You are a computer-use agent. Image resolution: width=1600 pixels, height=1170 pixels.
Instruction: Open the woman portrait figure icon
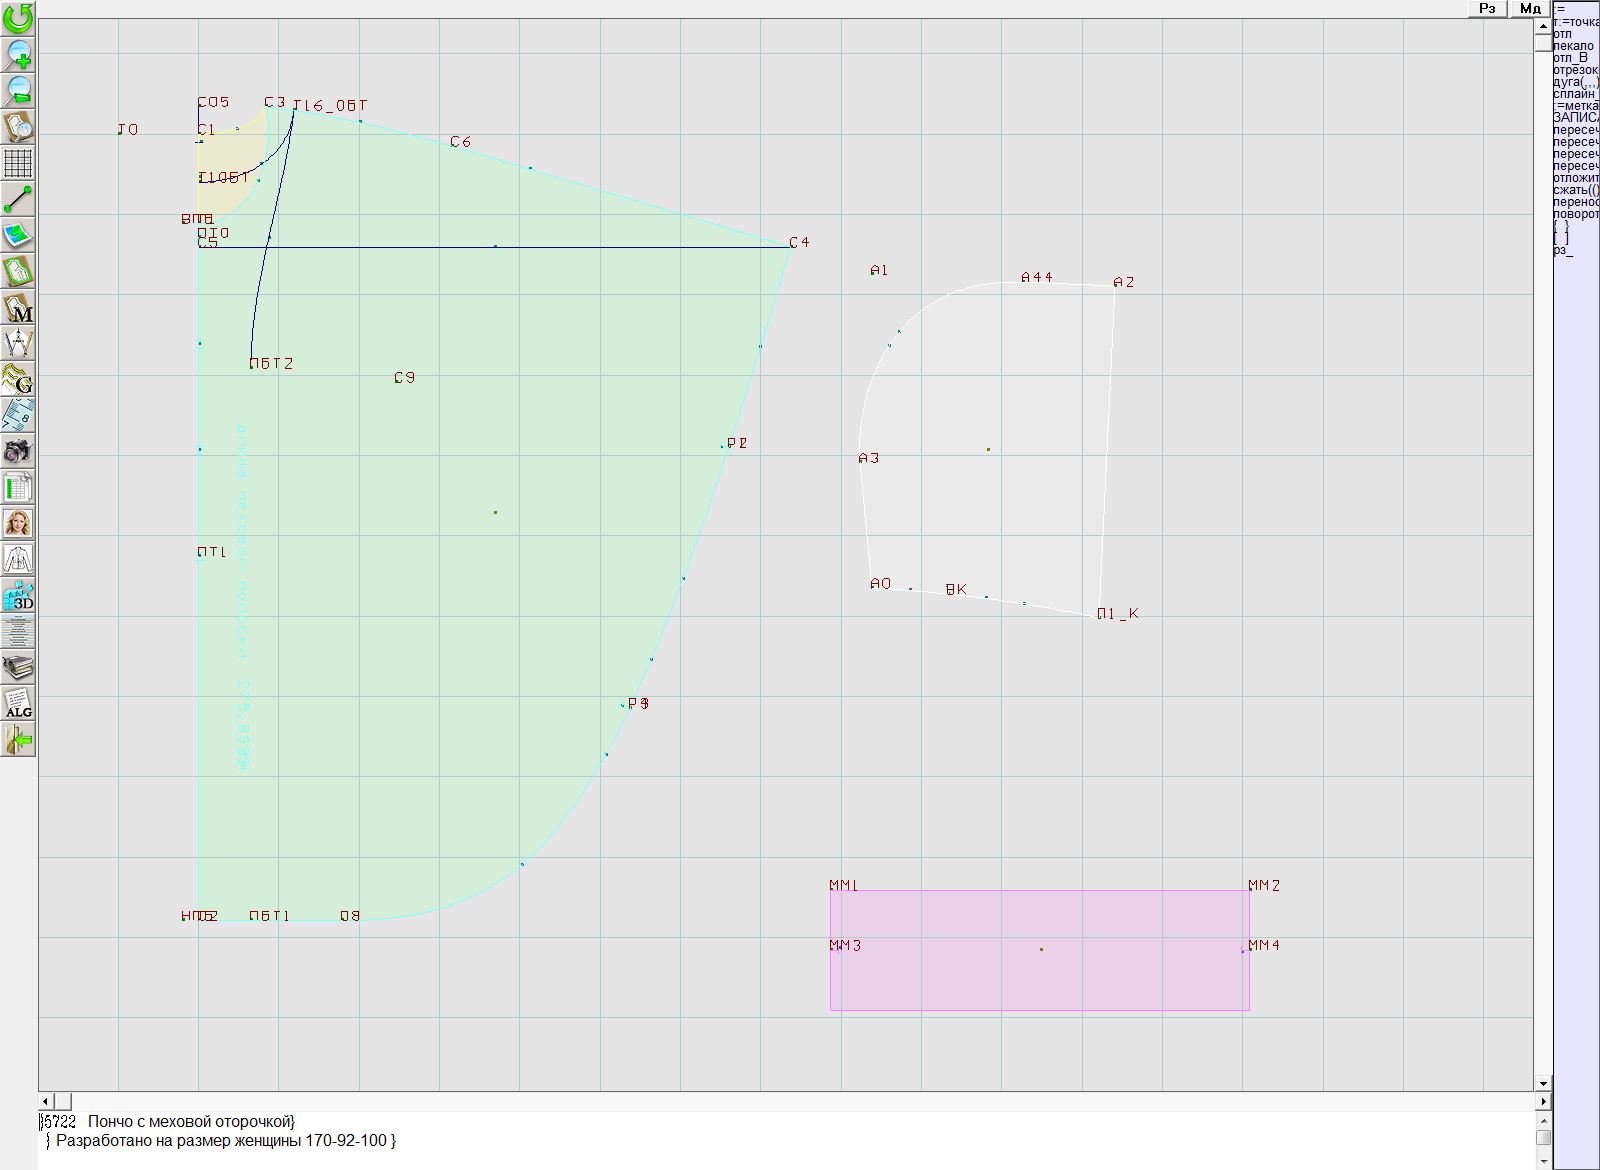[18, 523]
